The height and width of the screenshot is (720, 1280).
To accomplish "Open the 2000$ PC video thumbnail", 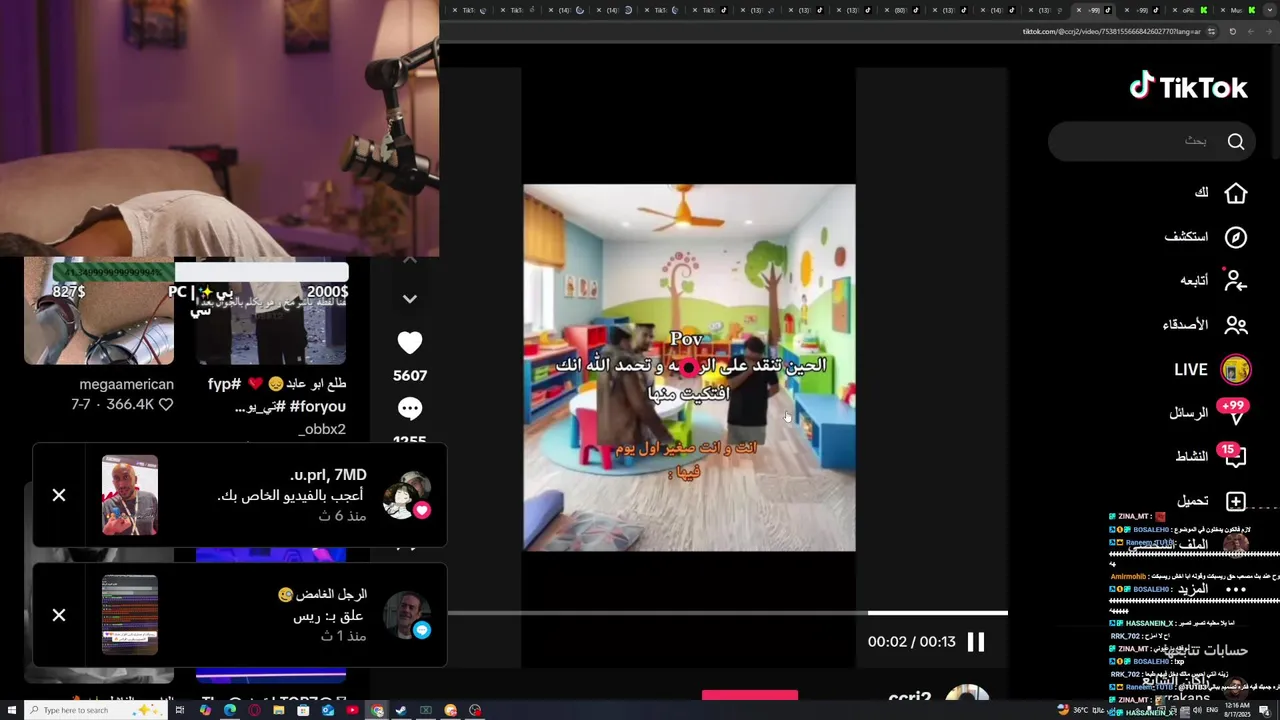I will coord(271,312).
